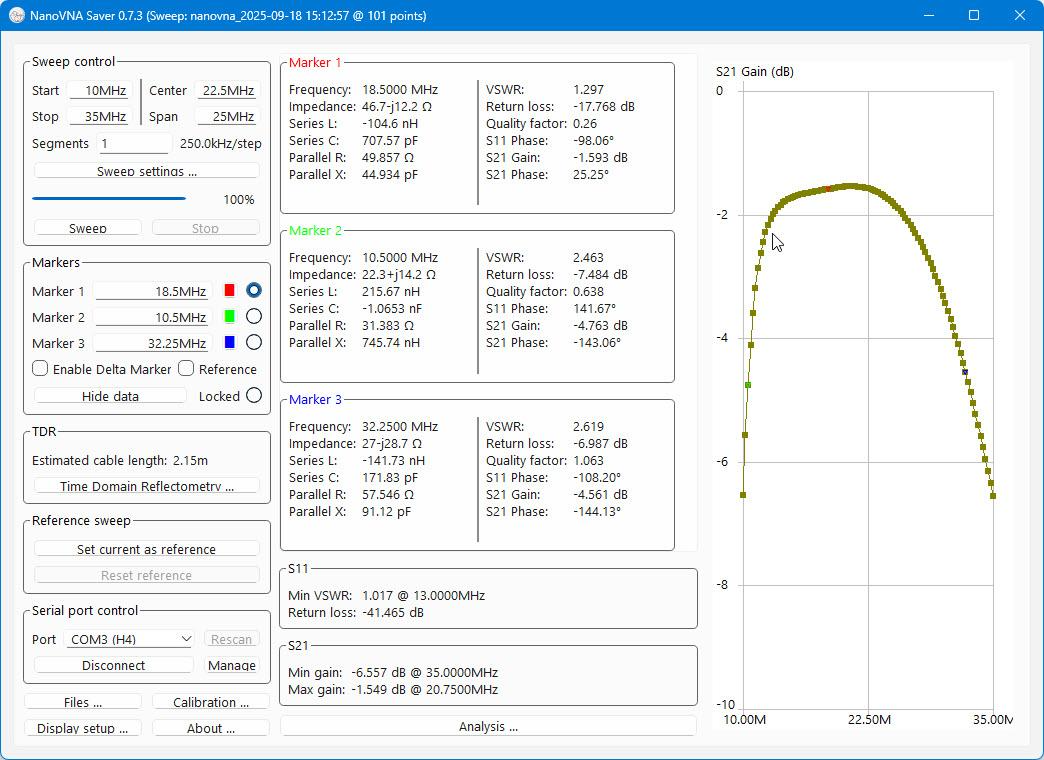Screen dimensions: 1044x760
Task: Click the Estimated cable length 2.15m text
Action: 120,460
